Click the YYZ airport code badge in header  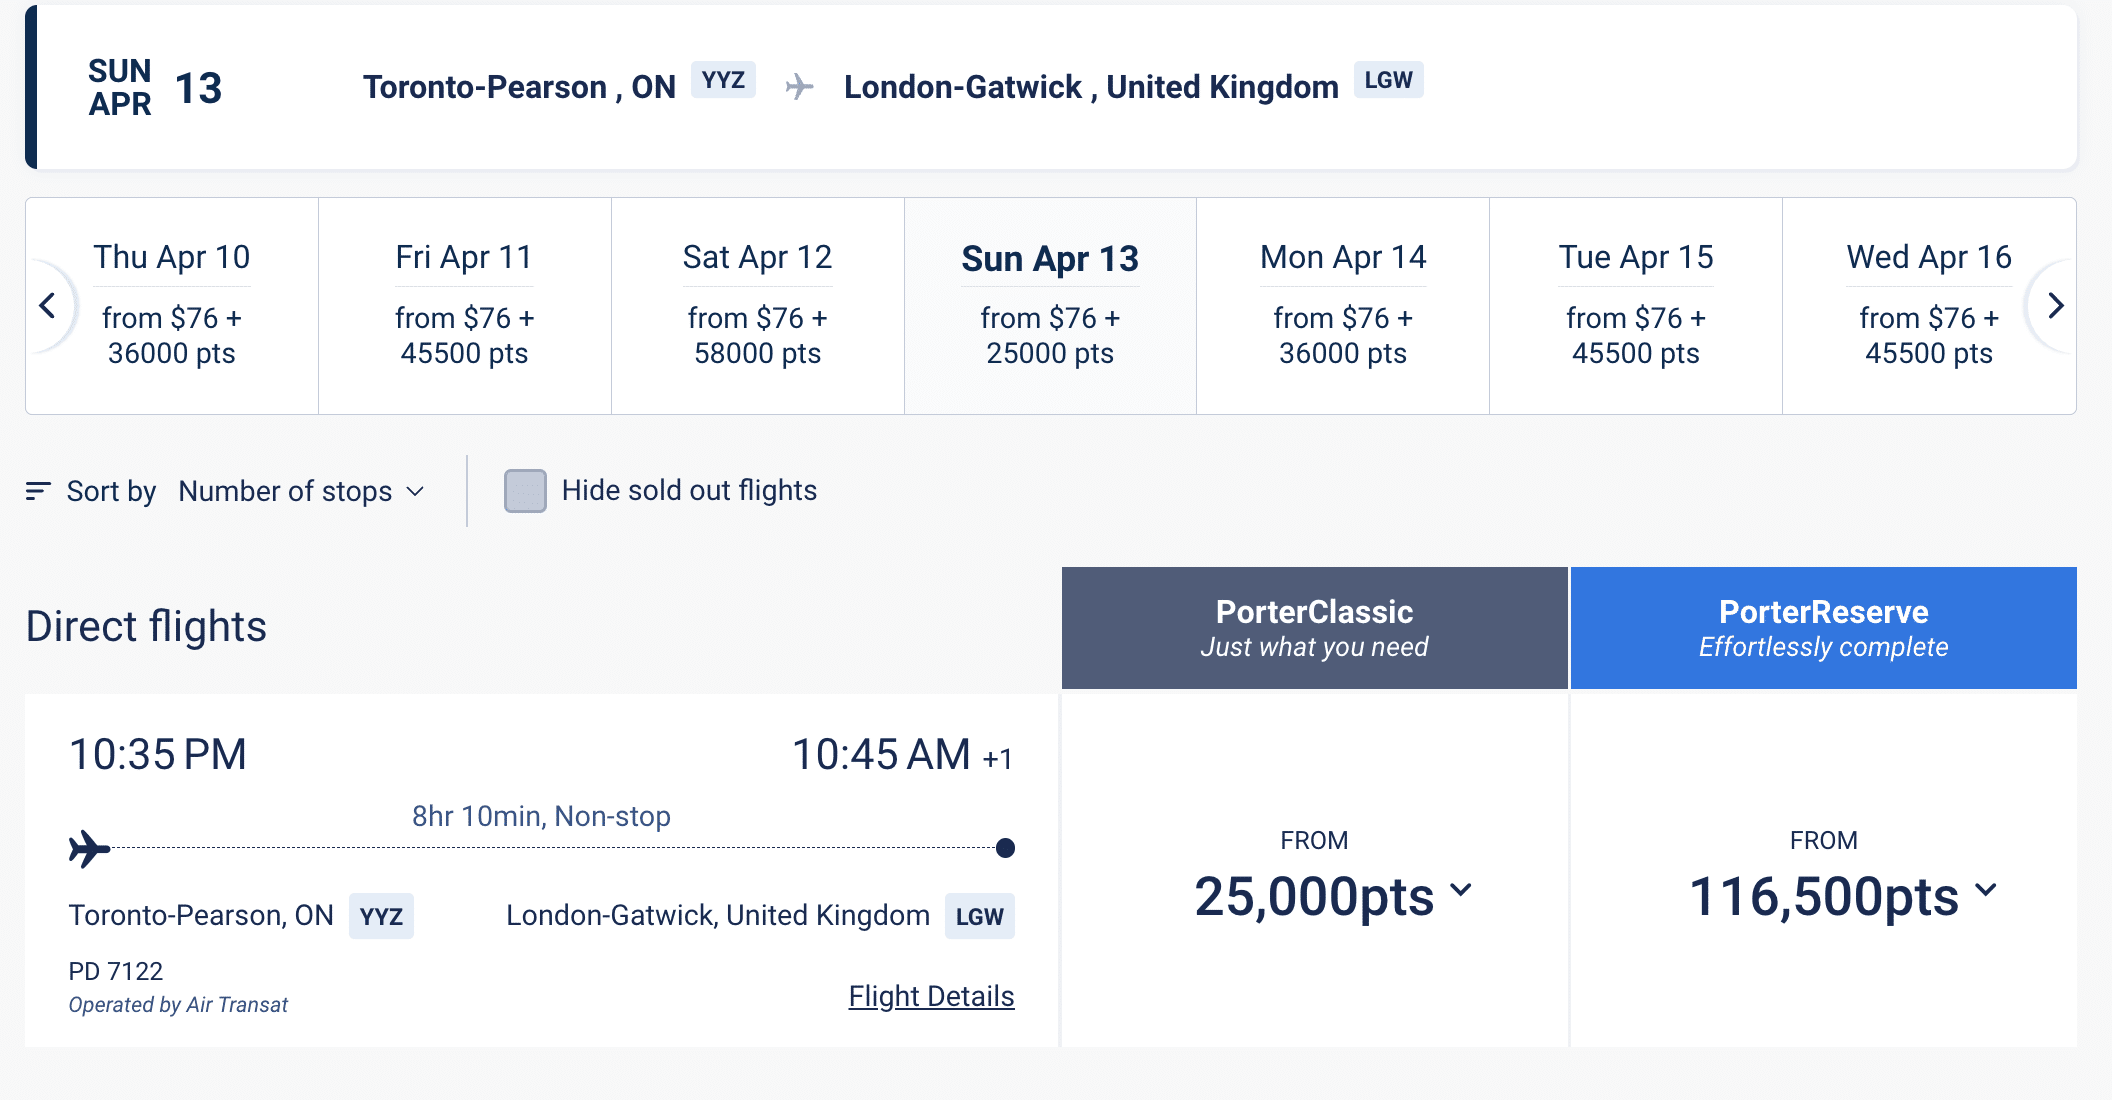coord(723,80)
